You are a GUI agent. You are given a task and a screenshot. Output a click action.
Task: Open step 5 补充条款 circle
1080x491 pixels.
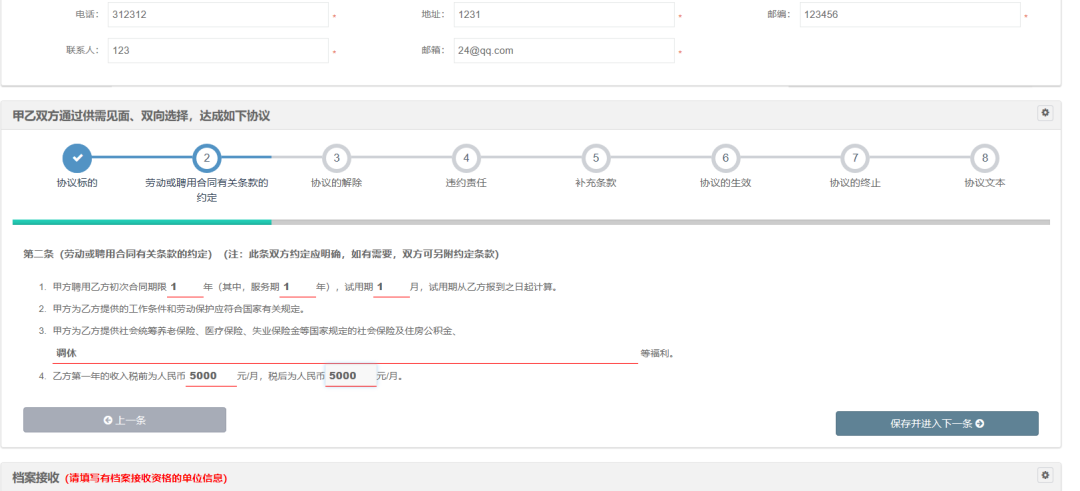[595, 158]
